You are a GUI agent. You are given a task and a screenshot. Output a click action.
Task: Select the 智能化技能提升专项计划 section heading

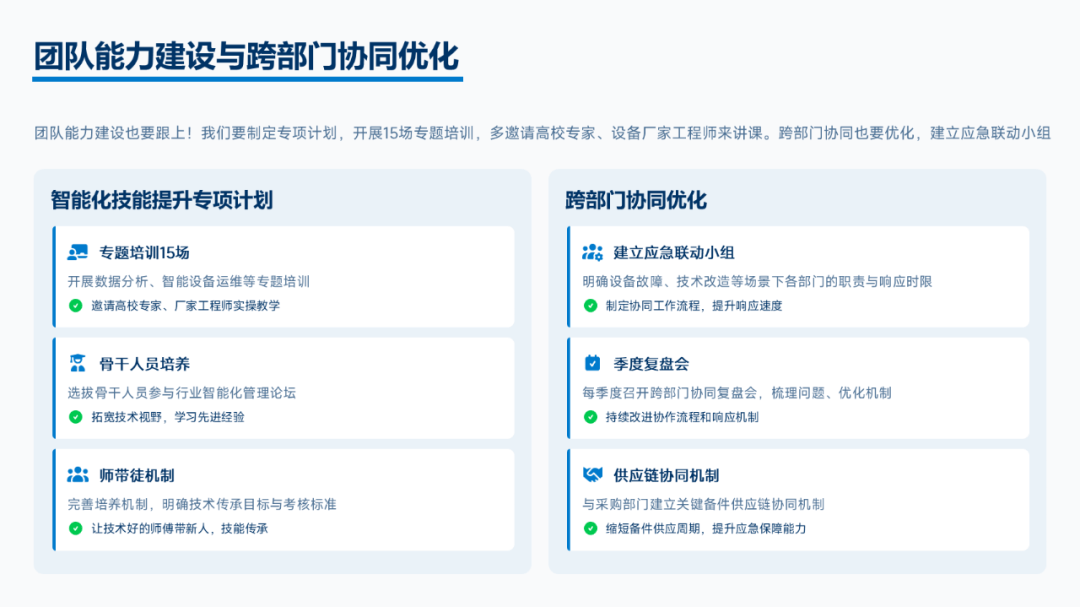click(x=162, y=200)
